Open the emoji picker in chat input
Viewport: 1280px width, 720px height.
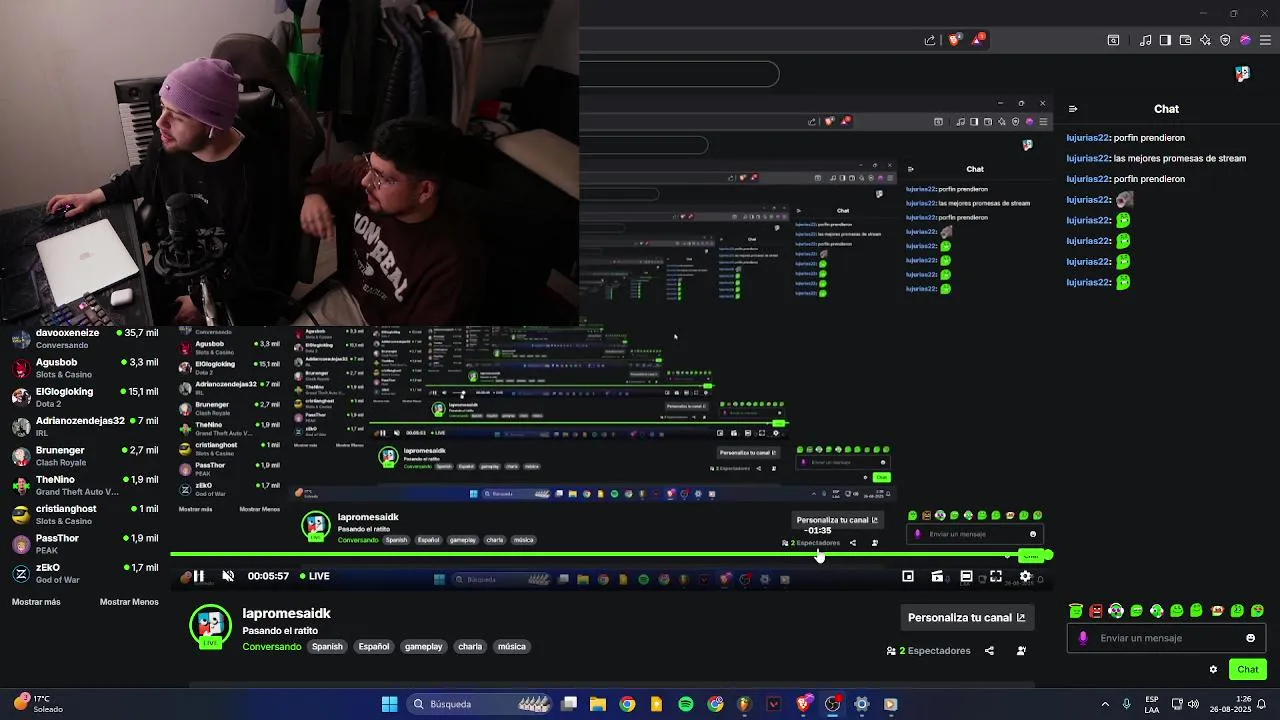(x=1250, y=638)
